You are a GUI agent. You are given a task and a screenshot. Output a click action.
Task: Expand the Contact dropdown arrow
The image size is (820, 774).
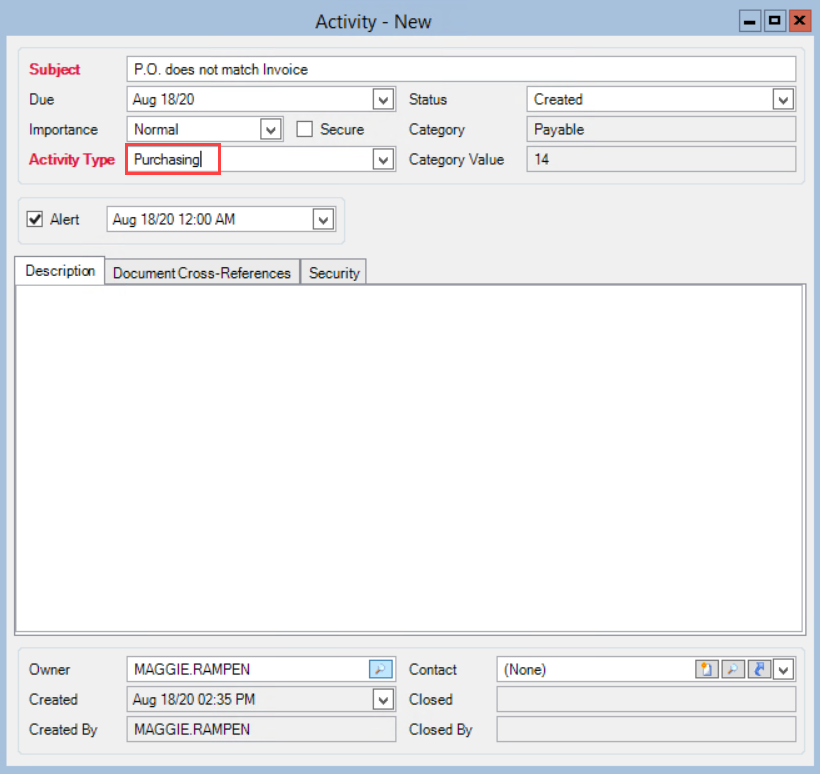[783, 669]
